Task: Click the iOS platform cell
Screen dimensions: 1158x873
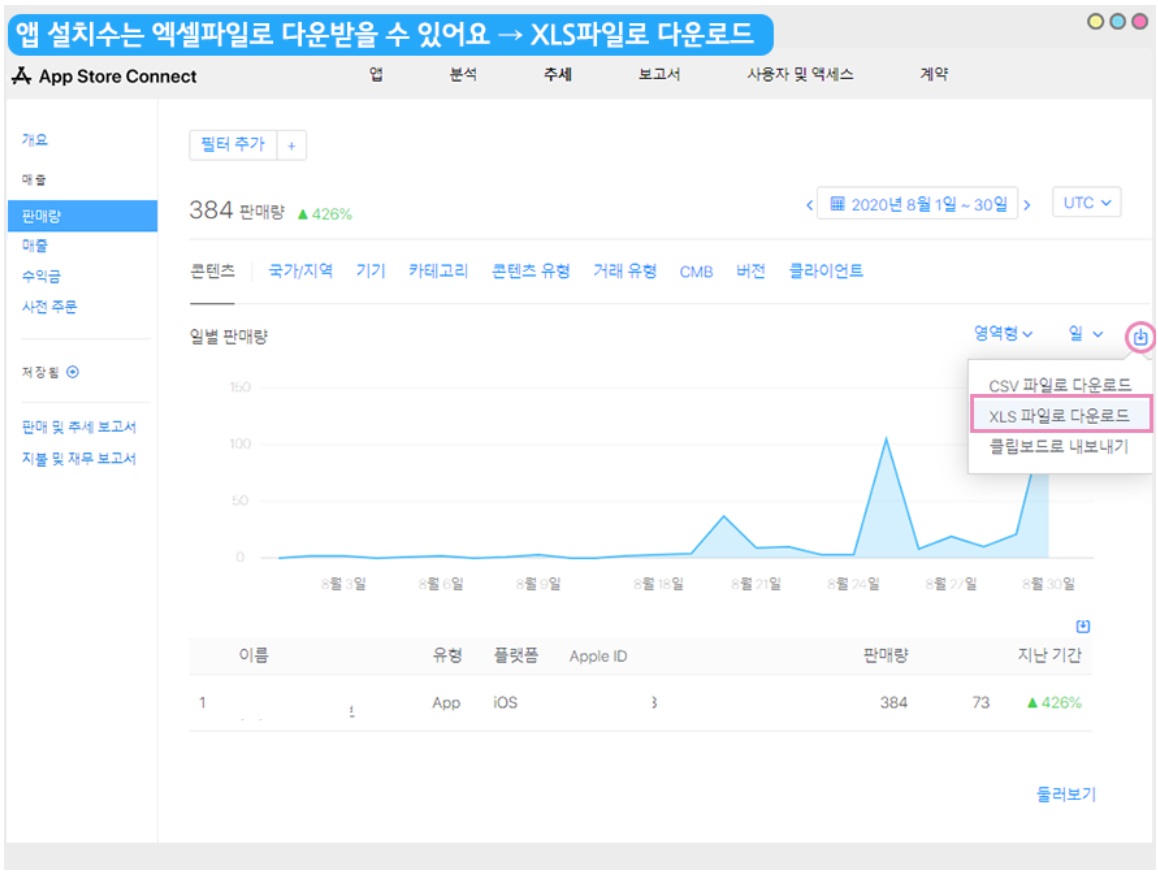Action: pyautogui.click(x=505, y=702)
